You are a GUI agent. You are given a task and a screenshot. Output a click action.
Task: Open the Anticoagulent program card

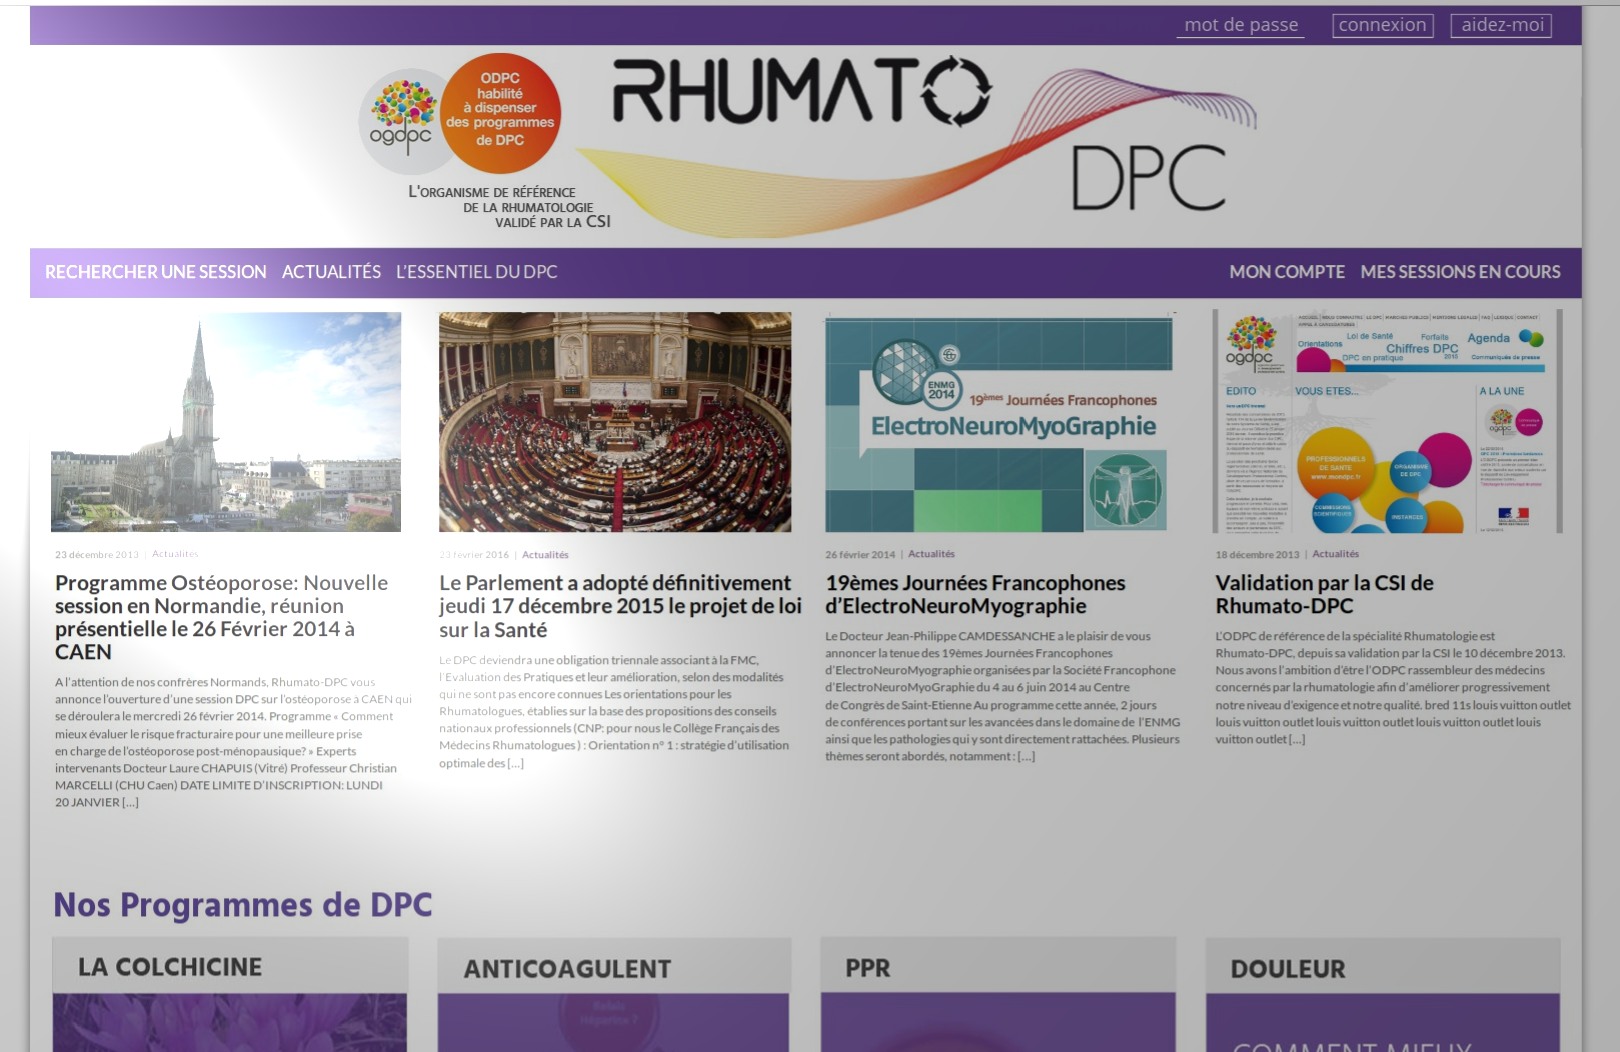click(x=614, y=994)
